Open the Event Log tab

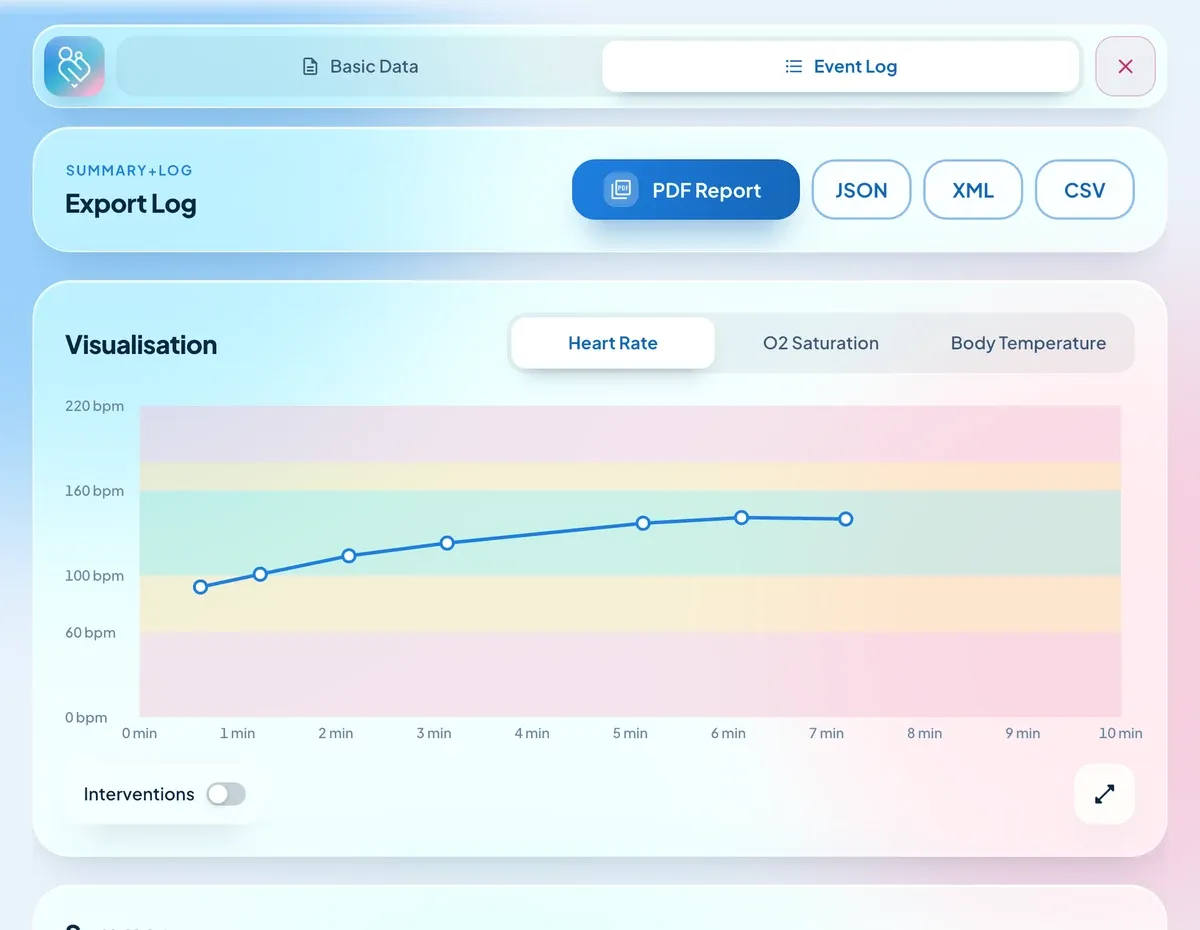pyautogui.click(x=841, y=67)
